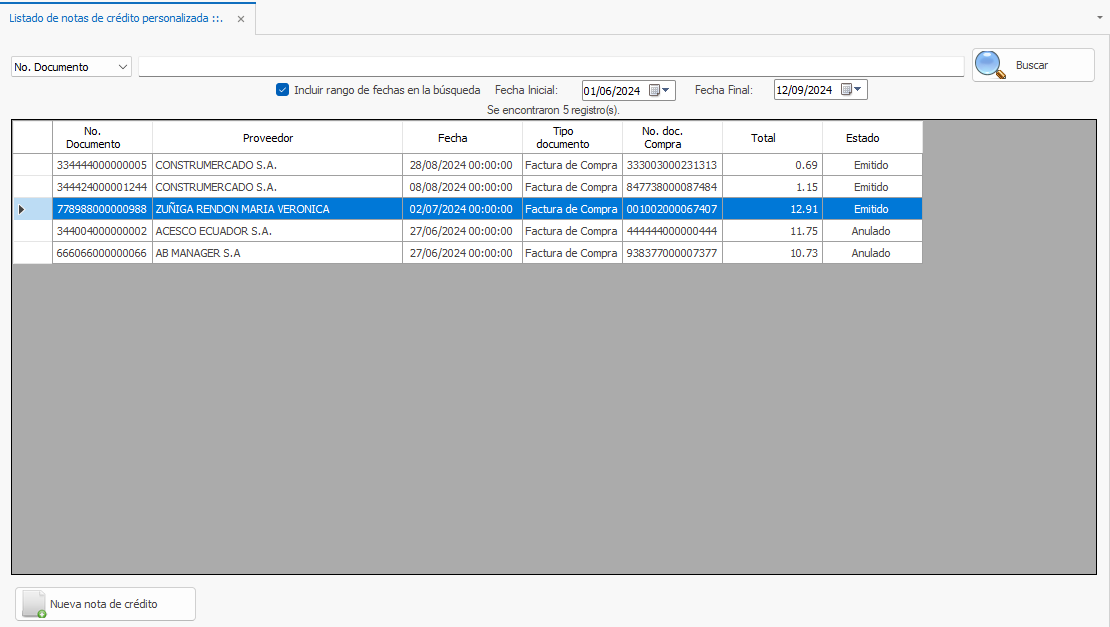Select the AB MANAGER S.A row
This screenshot has width=1110, height=627.
tap(215, 253)
